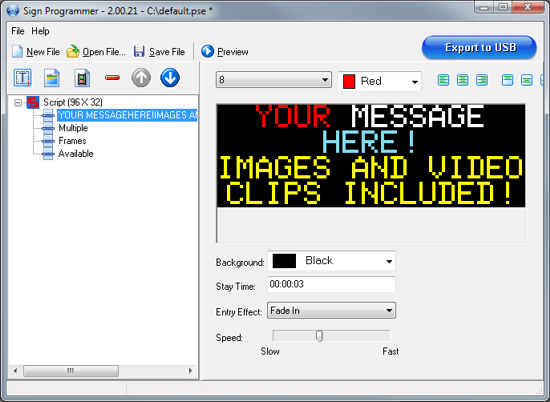Click the Open File folder icon
The width and height of the screenshot is (550, 402).
tap(73, 52)
